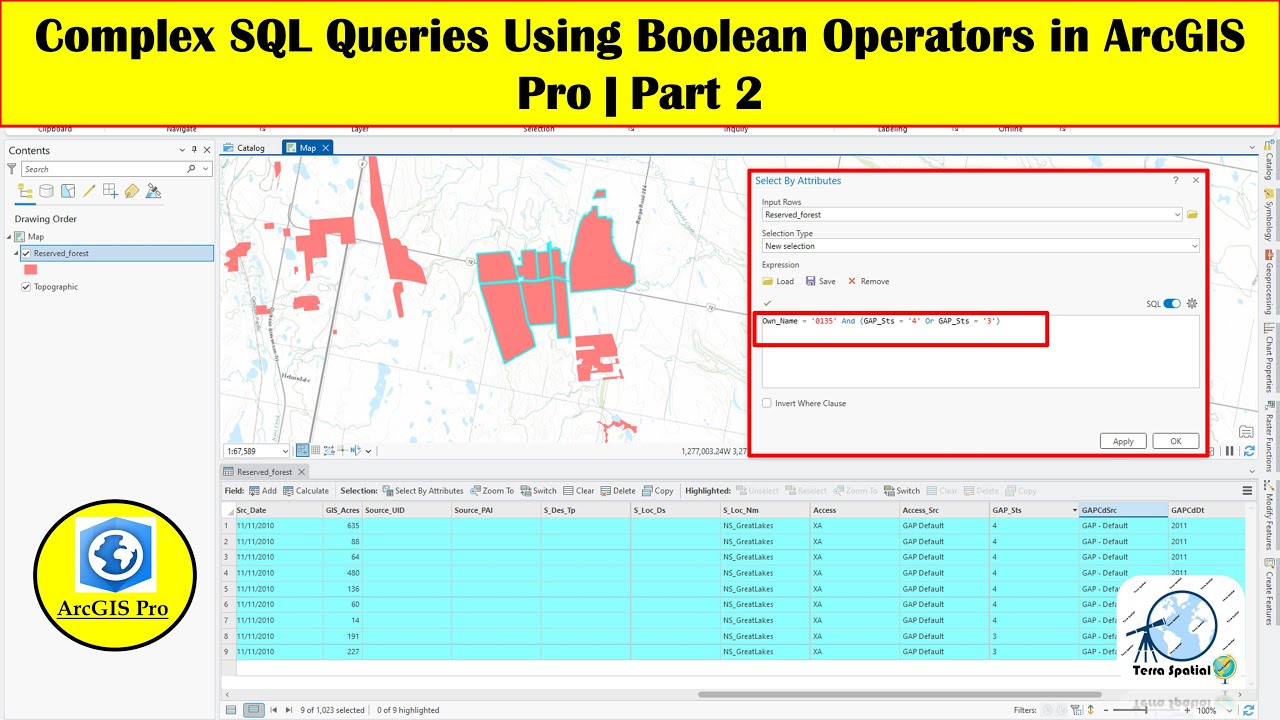
Task: Open the Chart Properties side tab
Action: (1269, 358)
